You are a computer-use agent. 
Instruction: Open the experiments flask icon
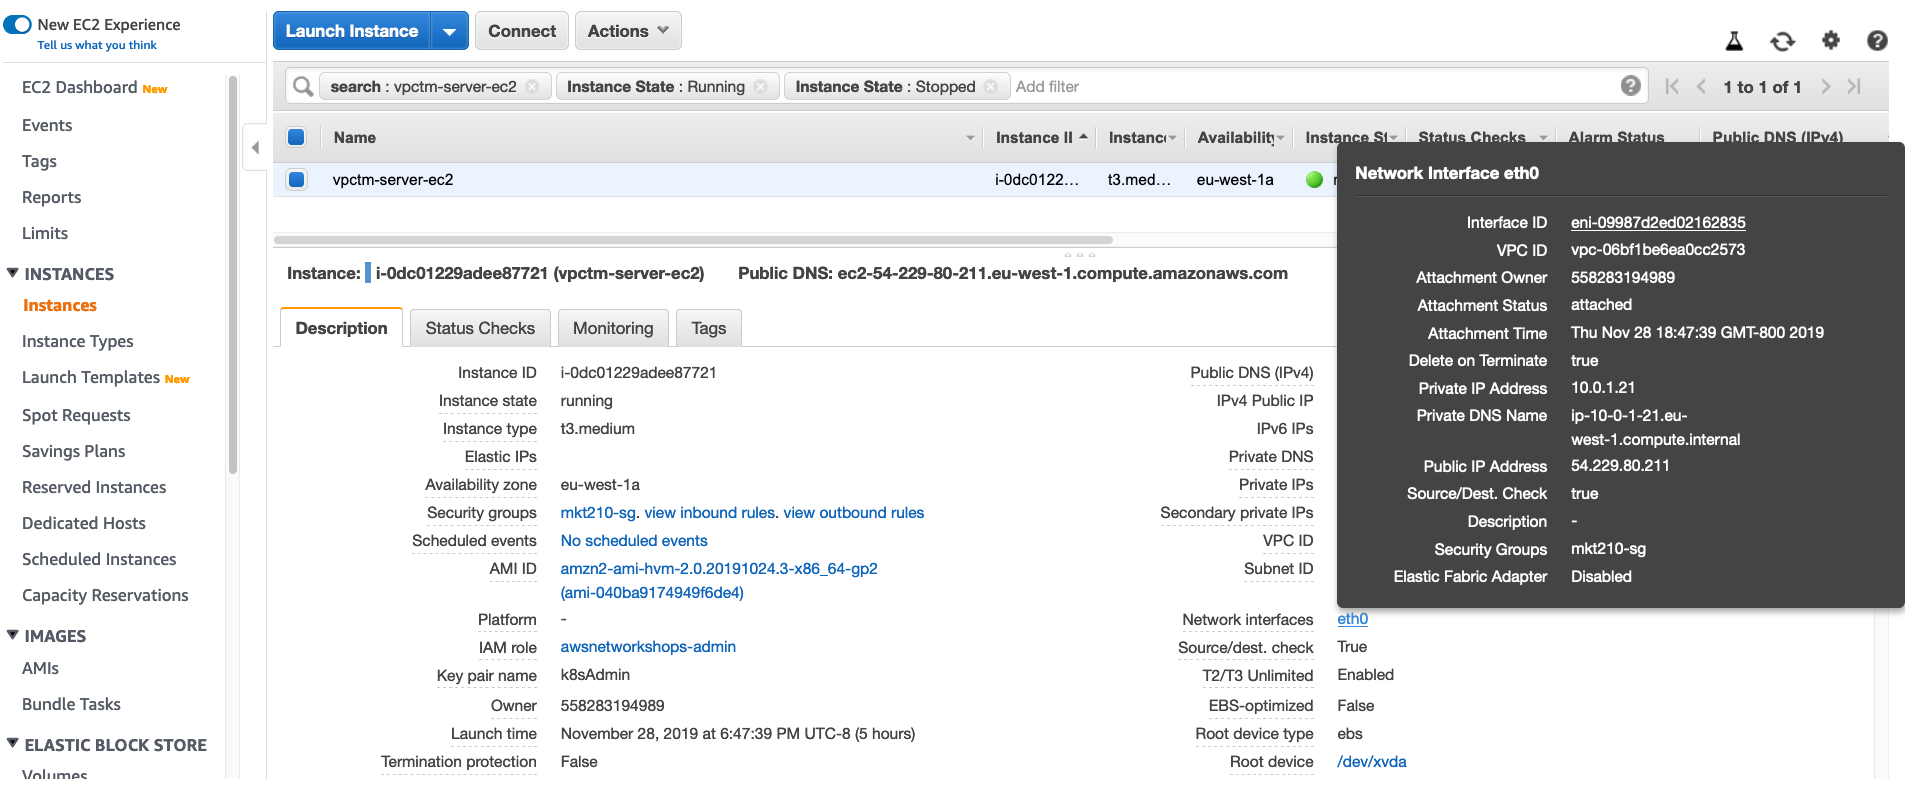tap(1735, 41)
